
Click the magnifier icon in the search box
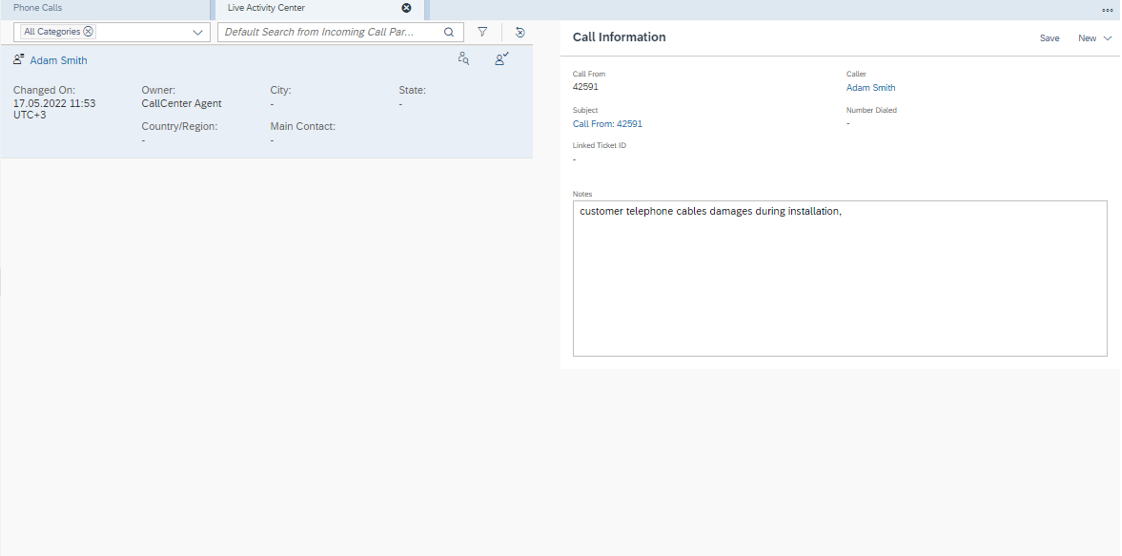tap(449, 32)
